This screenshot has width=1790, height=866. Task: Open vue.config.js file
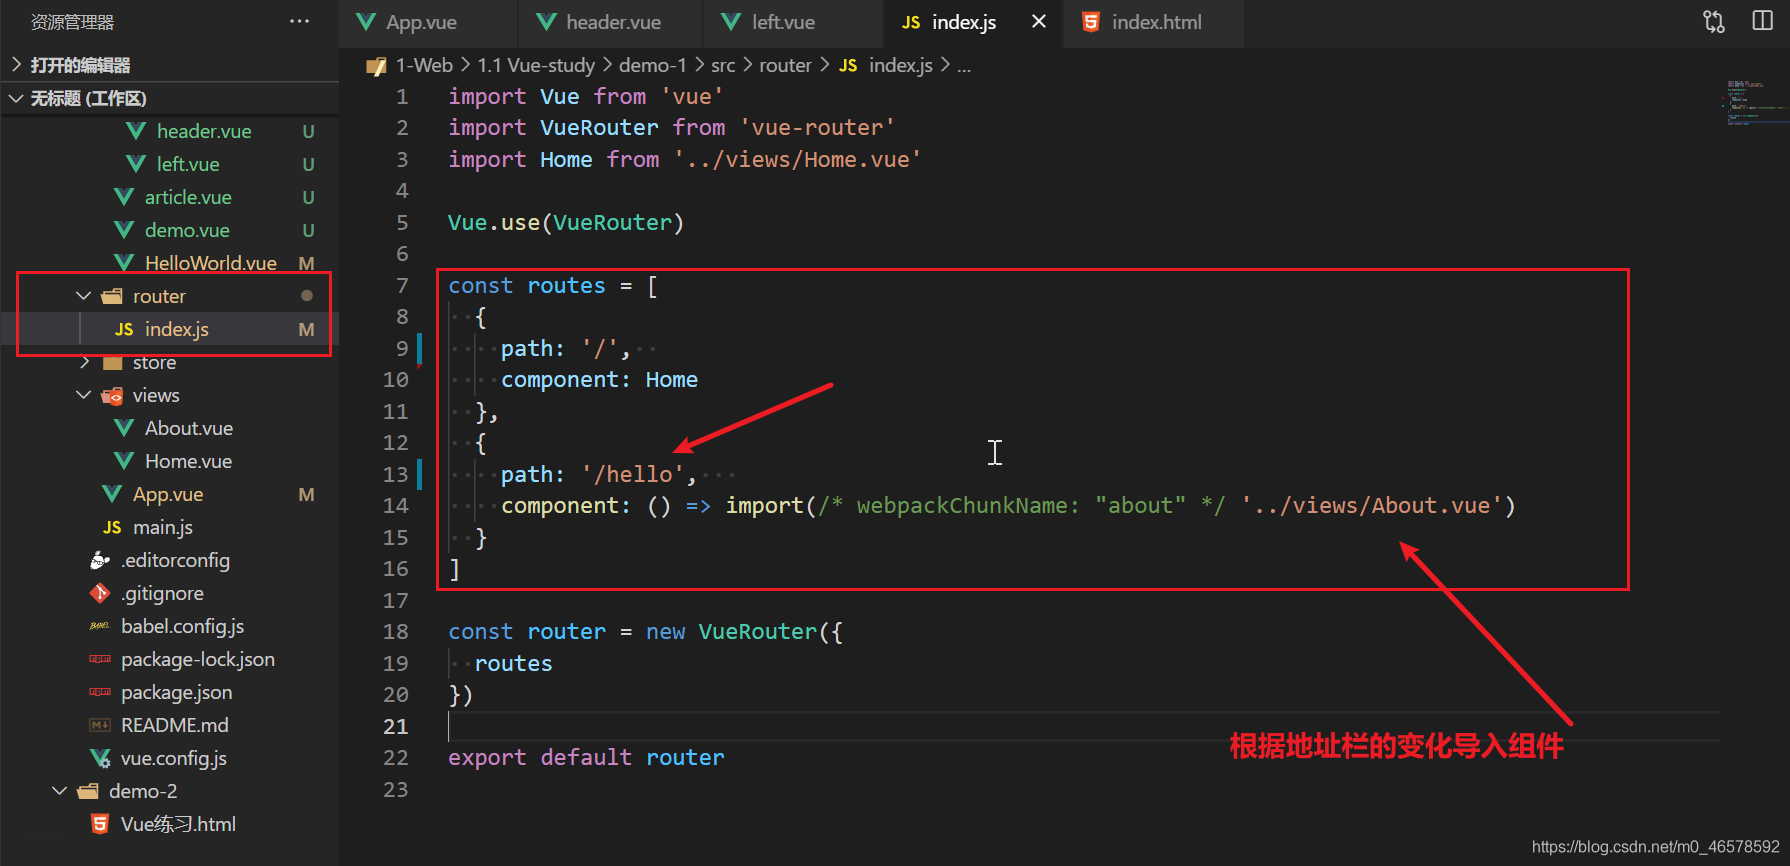[x=174, y=758]
